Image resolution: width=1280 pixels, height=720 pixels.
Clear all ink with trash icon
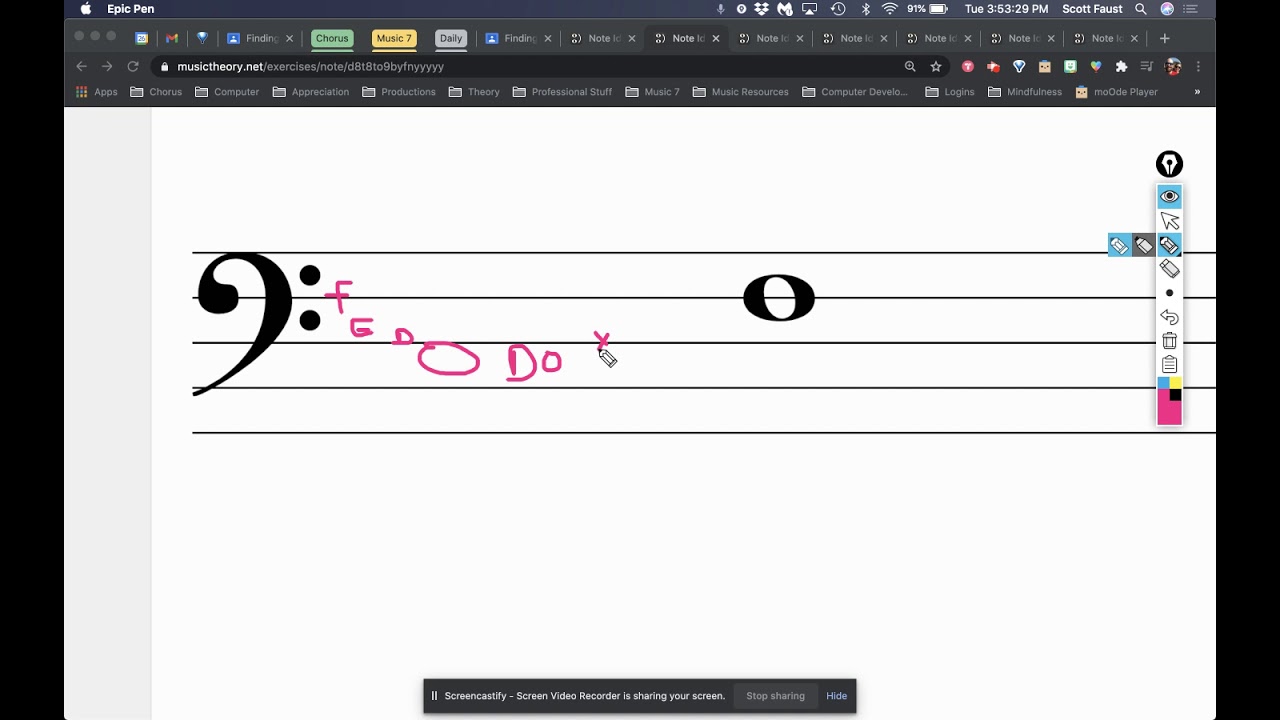(1169, 341)
